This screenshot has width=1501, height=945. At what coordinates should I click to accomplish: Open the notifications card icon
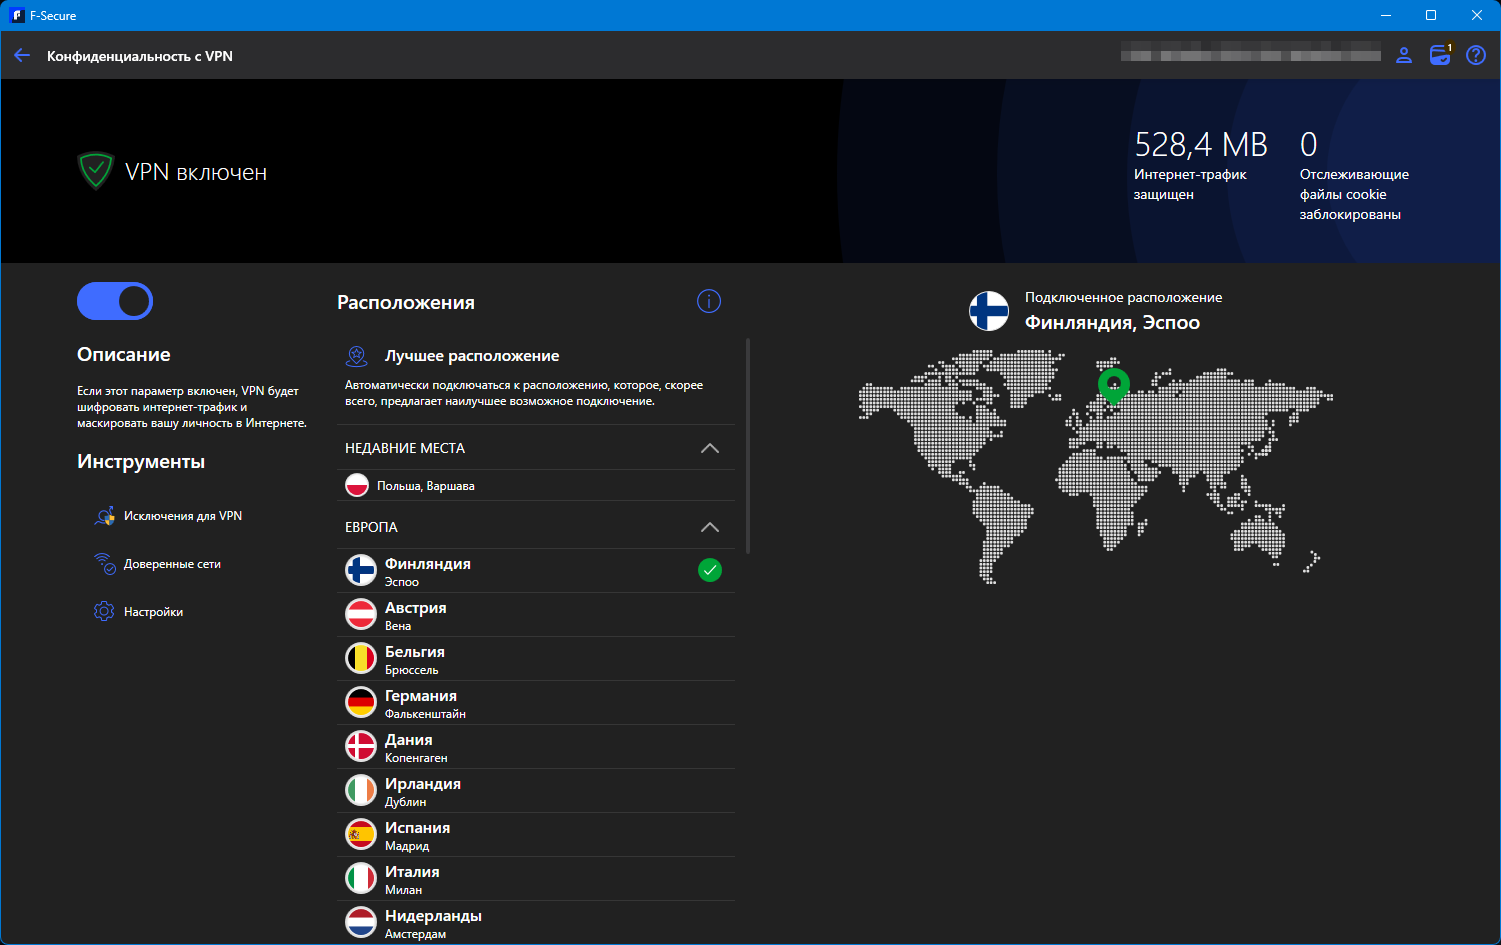1440,55
